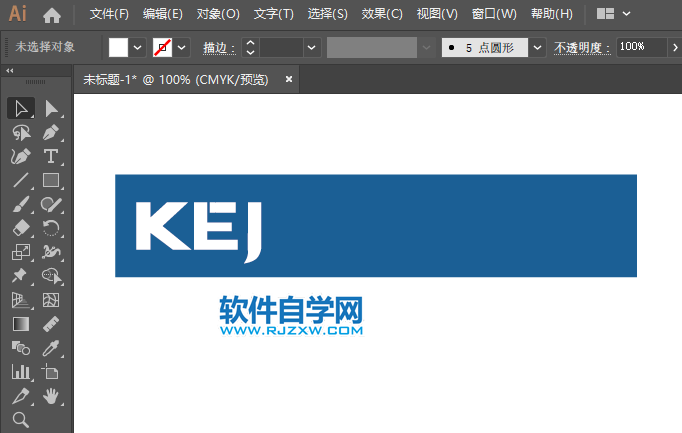Select the Warp tool

[51, 252]
